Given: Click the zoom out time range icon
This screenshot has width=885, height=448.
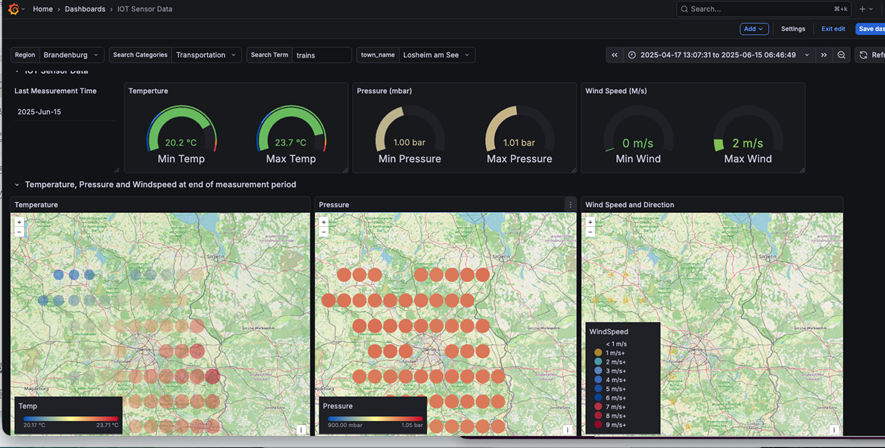Looking at the screenshot, I should point(842,55).
